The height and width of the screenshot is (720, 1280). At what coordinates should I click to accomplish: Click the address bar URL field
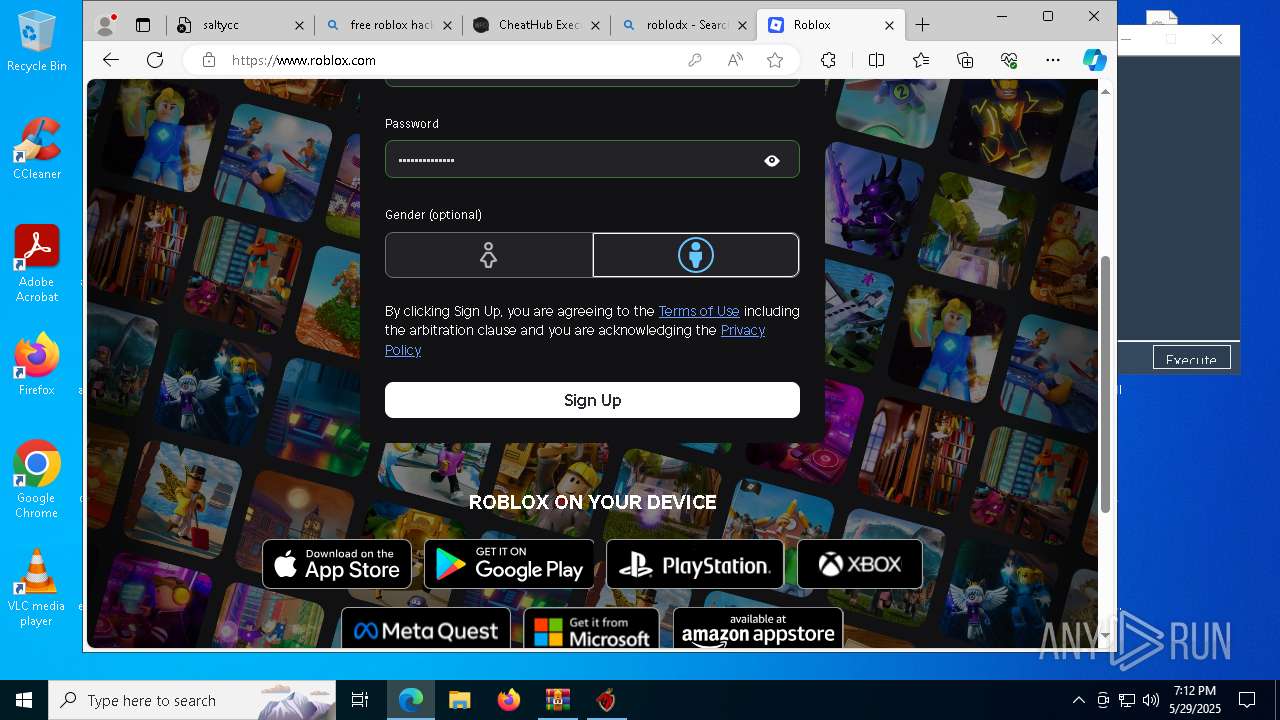tap(450, 60)
